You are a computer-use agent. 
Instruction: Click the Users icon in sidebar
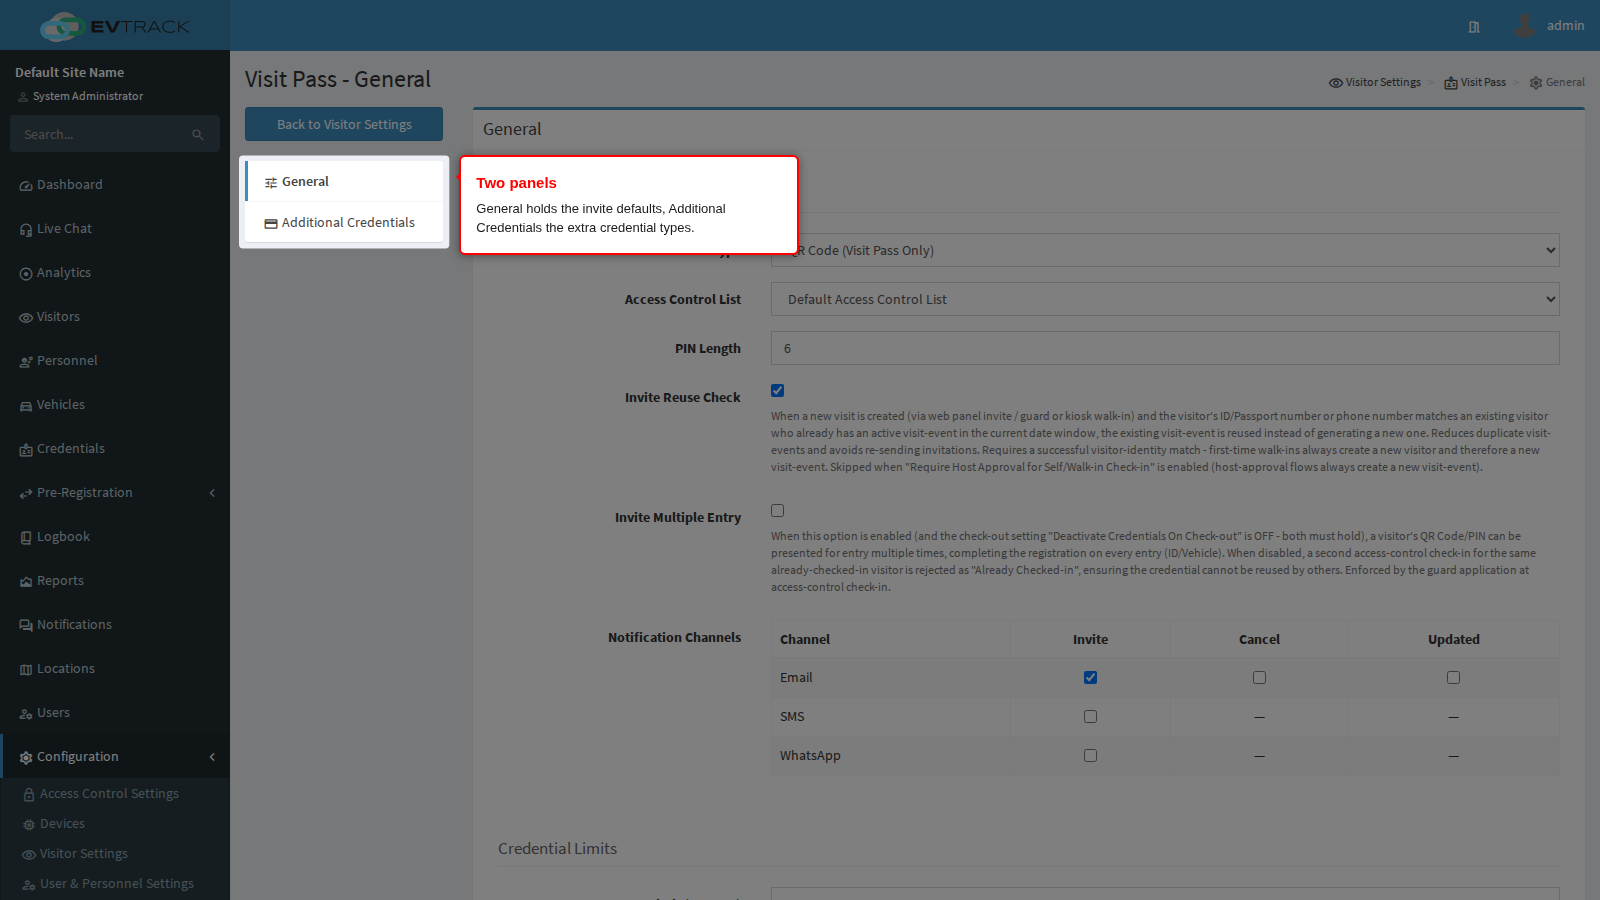26,714
